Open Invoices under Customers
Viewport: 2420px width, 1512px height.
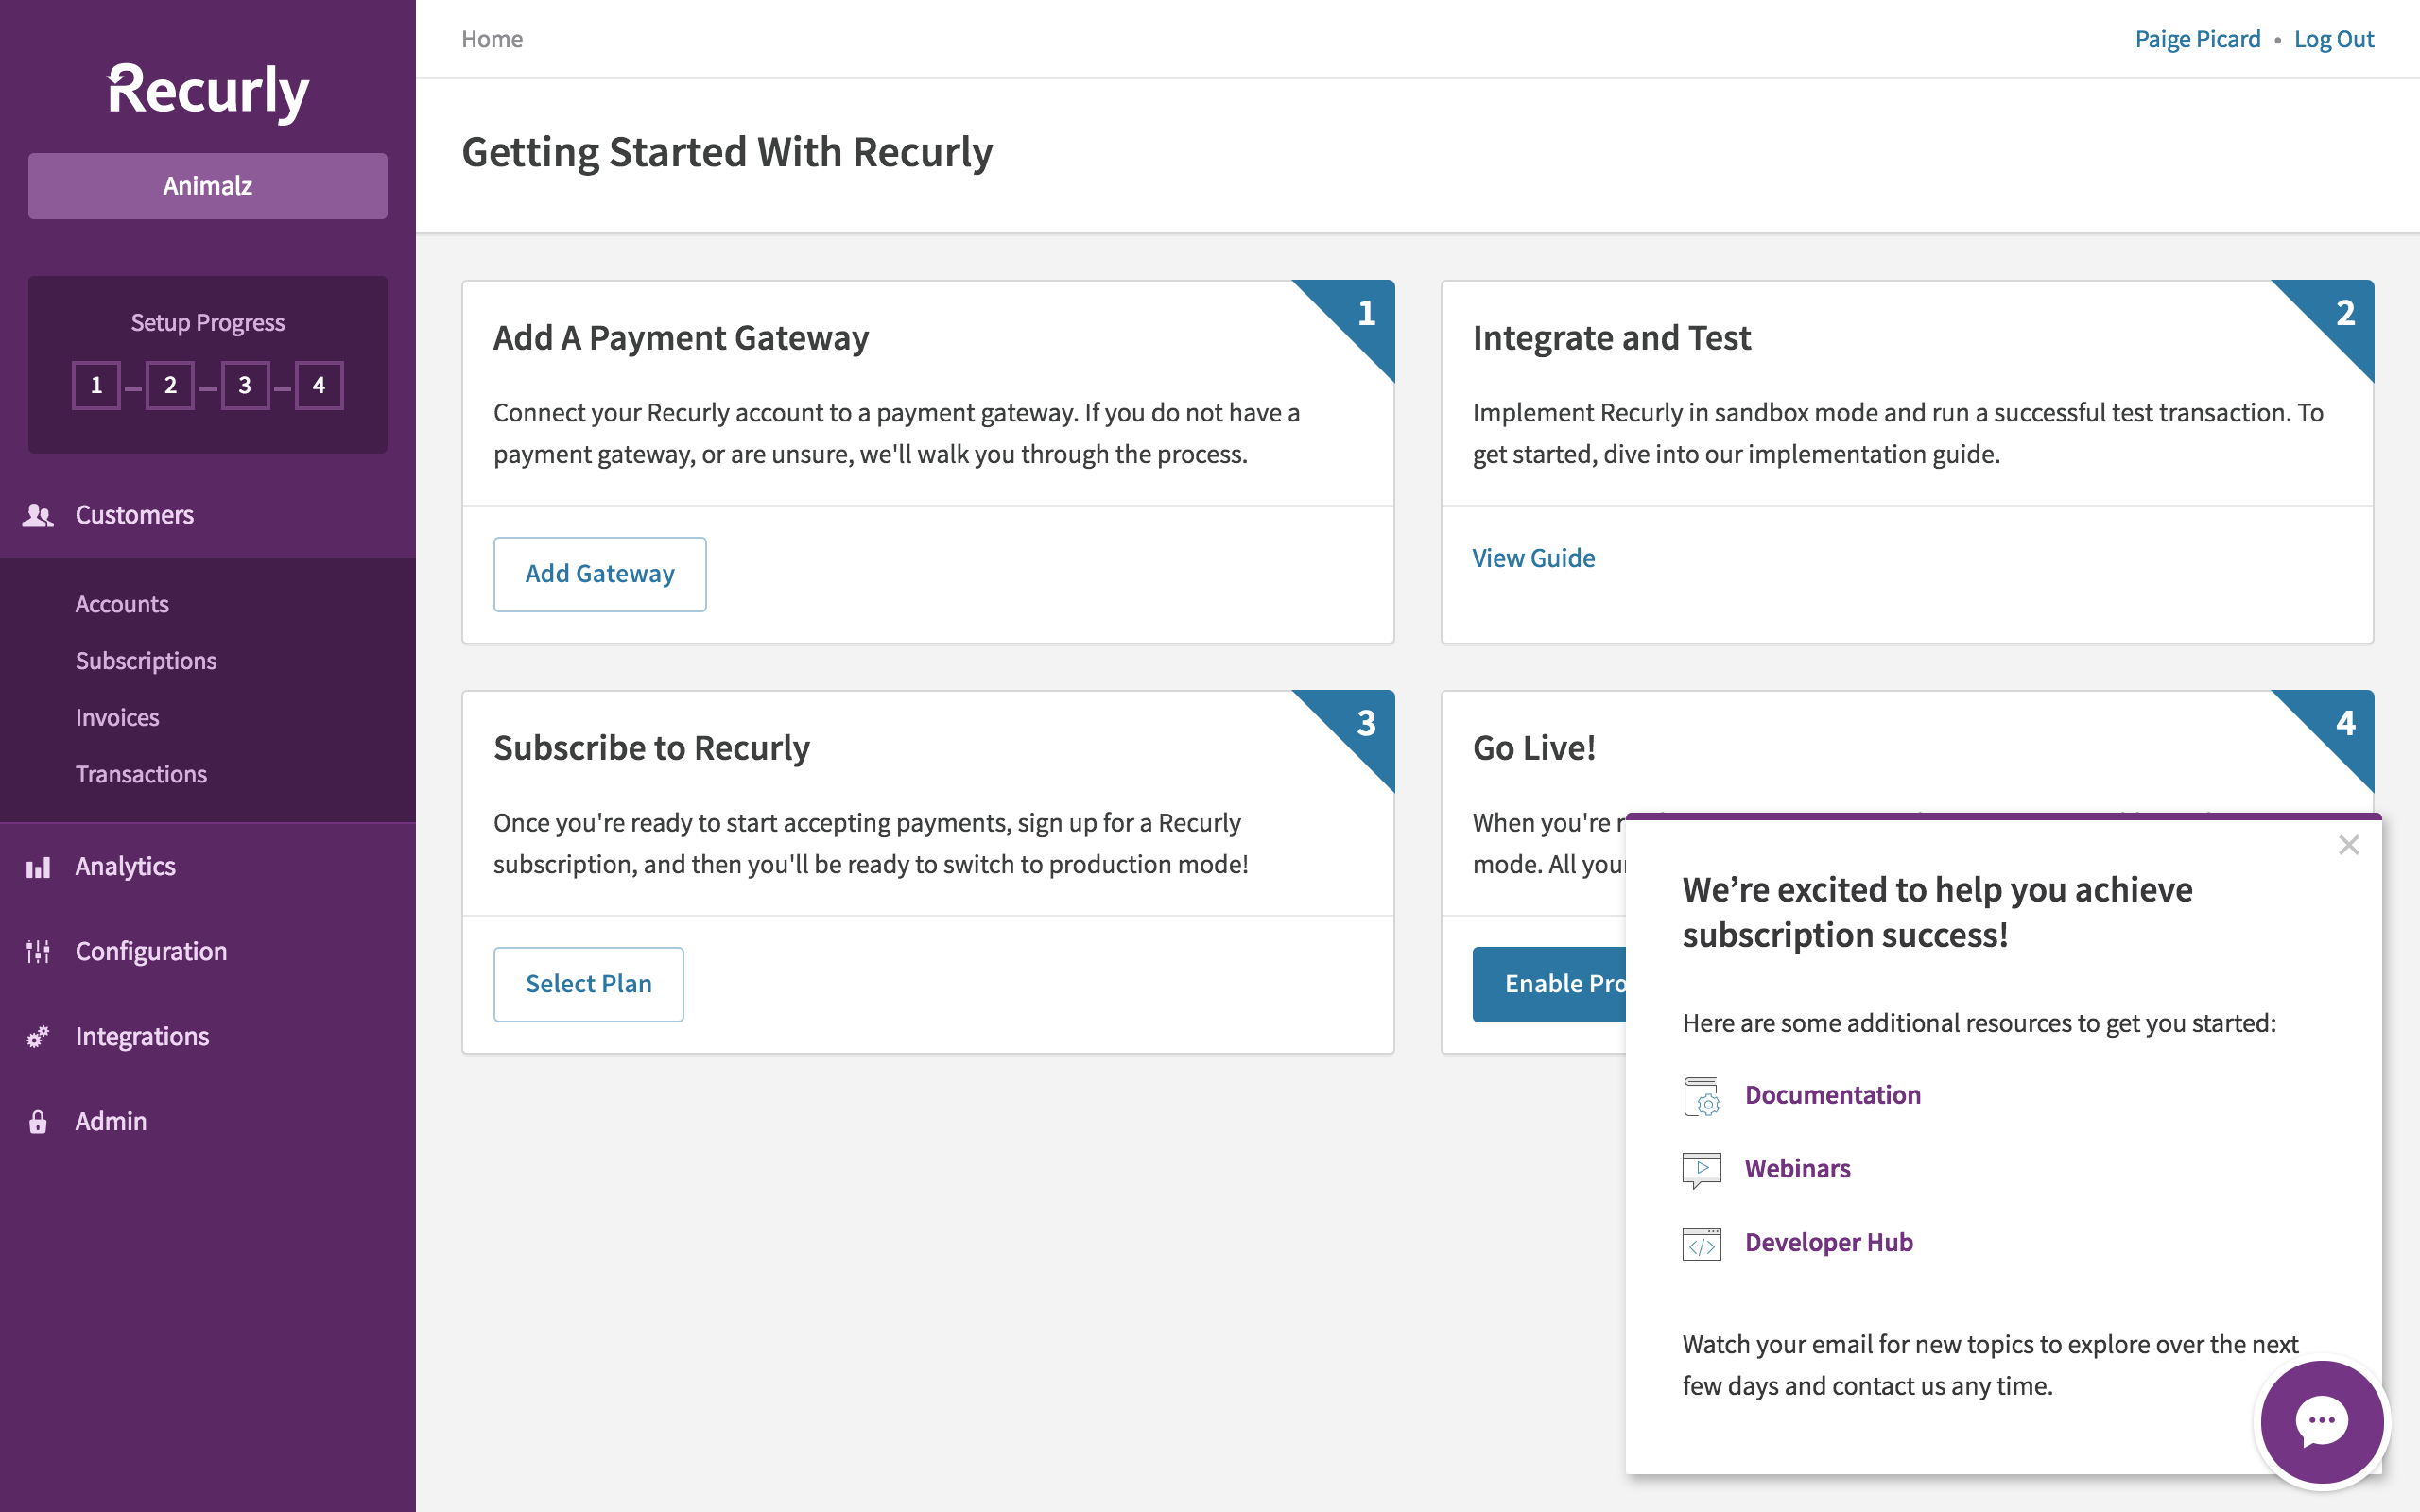[117, 718]
